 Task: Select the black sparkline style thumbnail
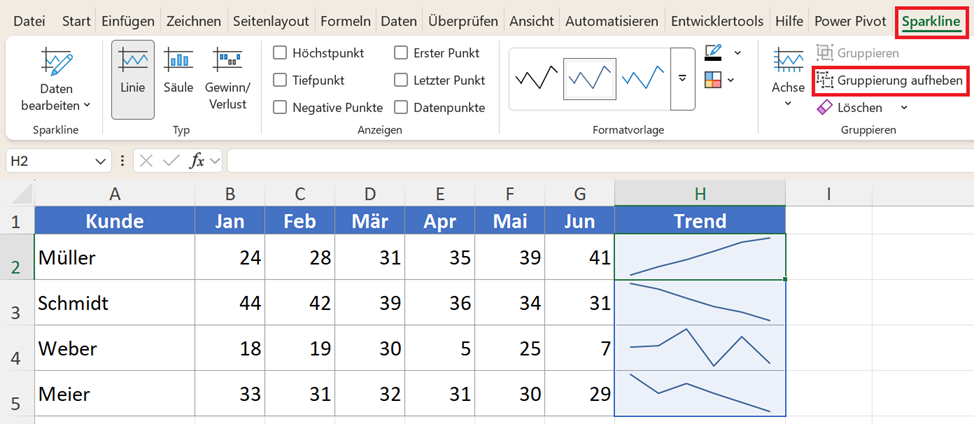(x=536, y=79)
